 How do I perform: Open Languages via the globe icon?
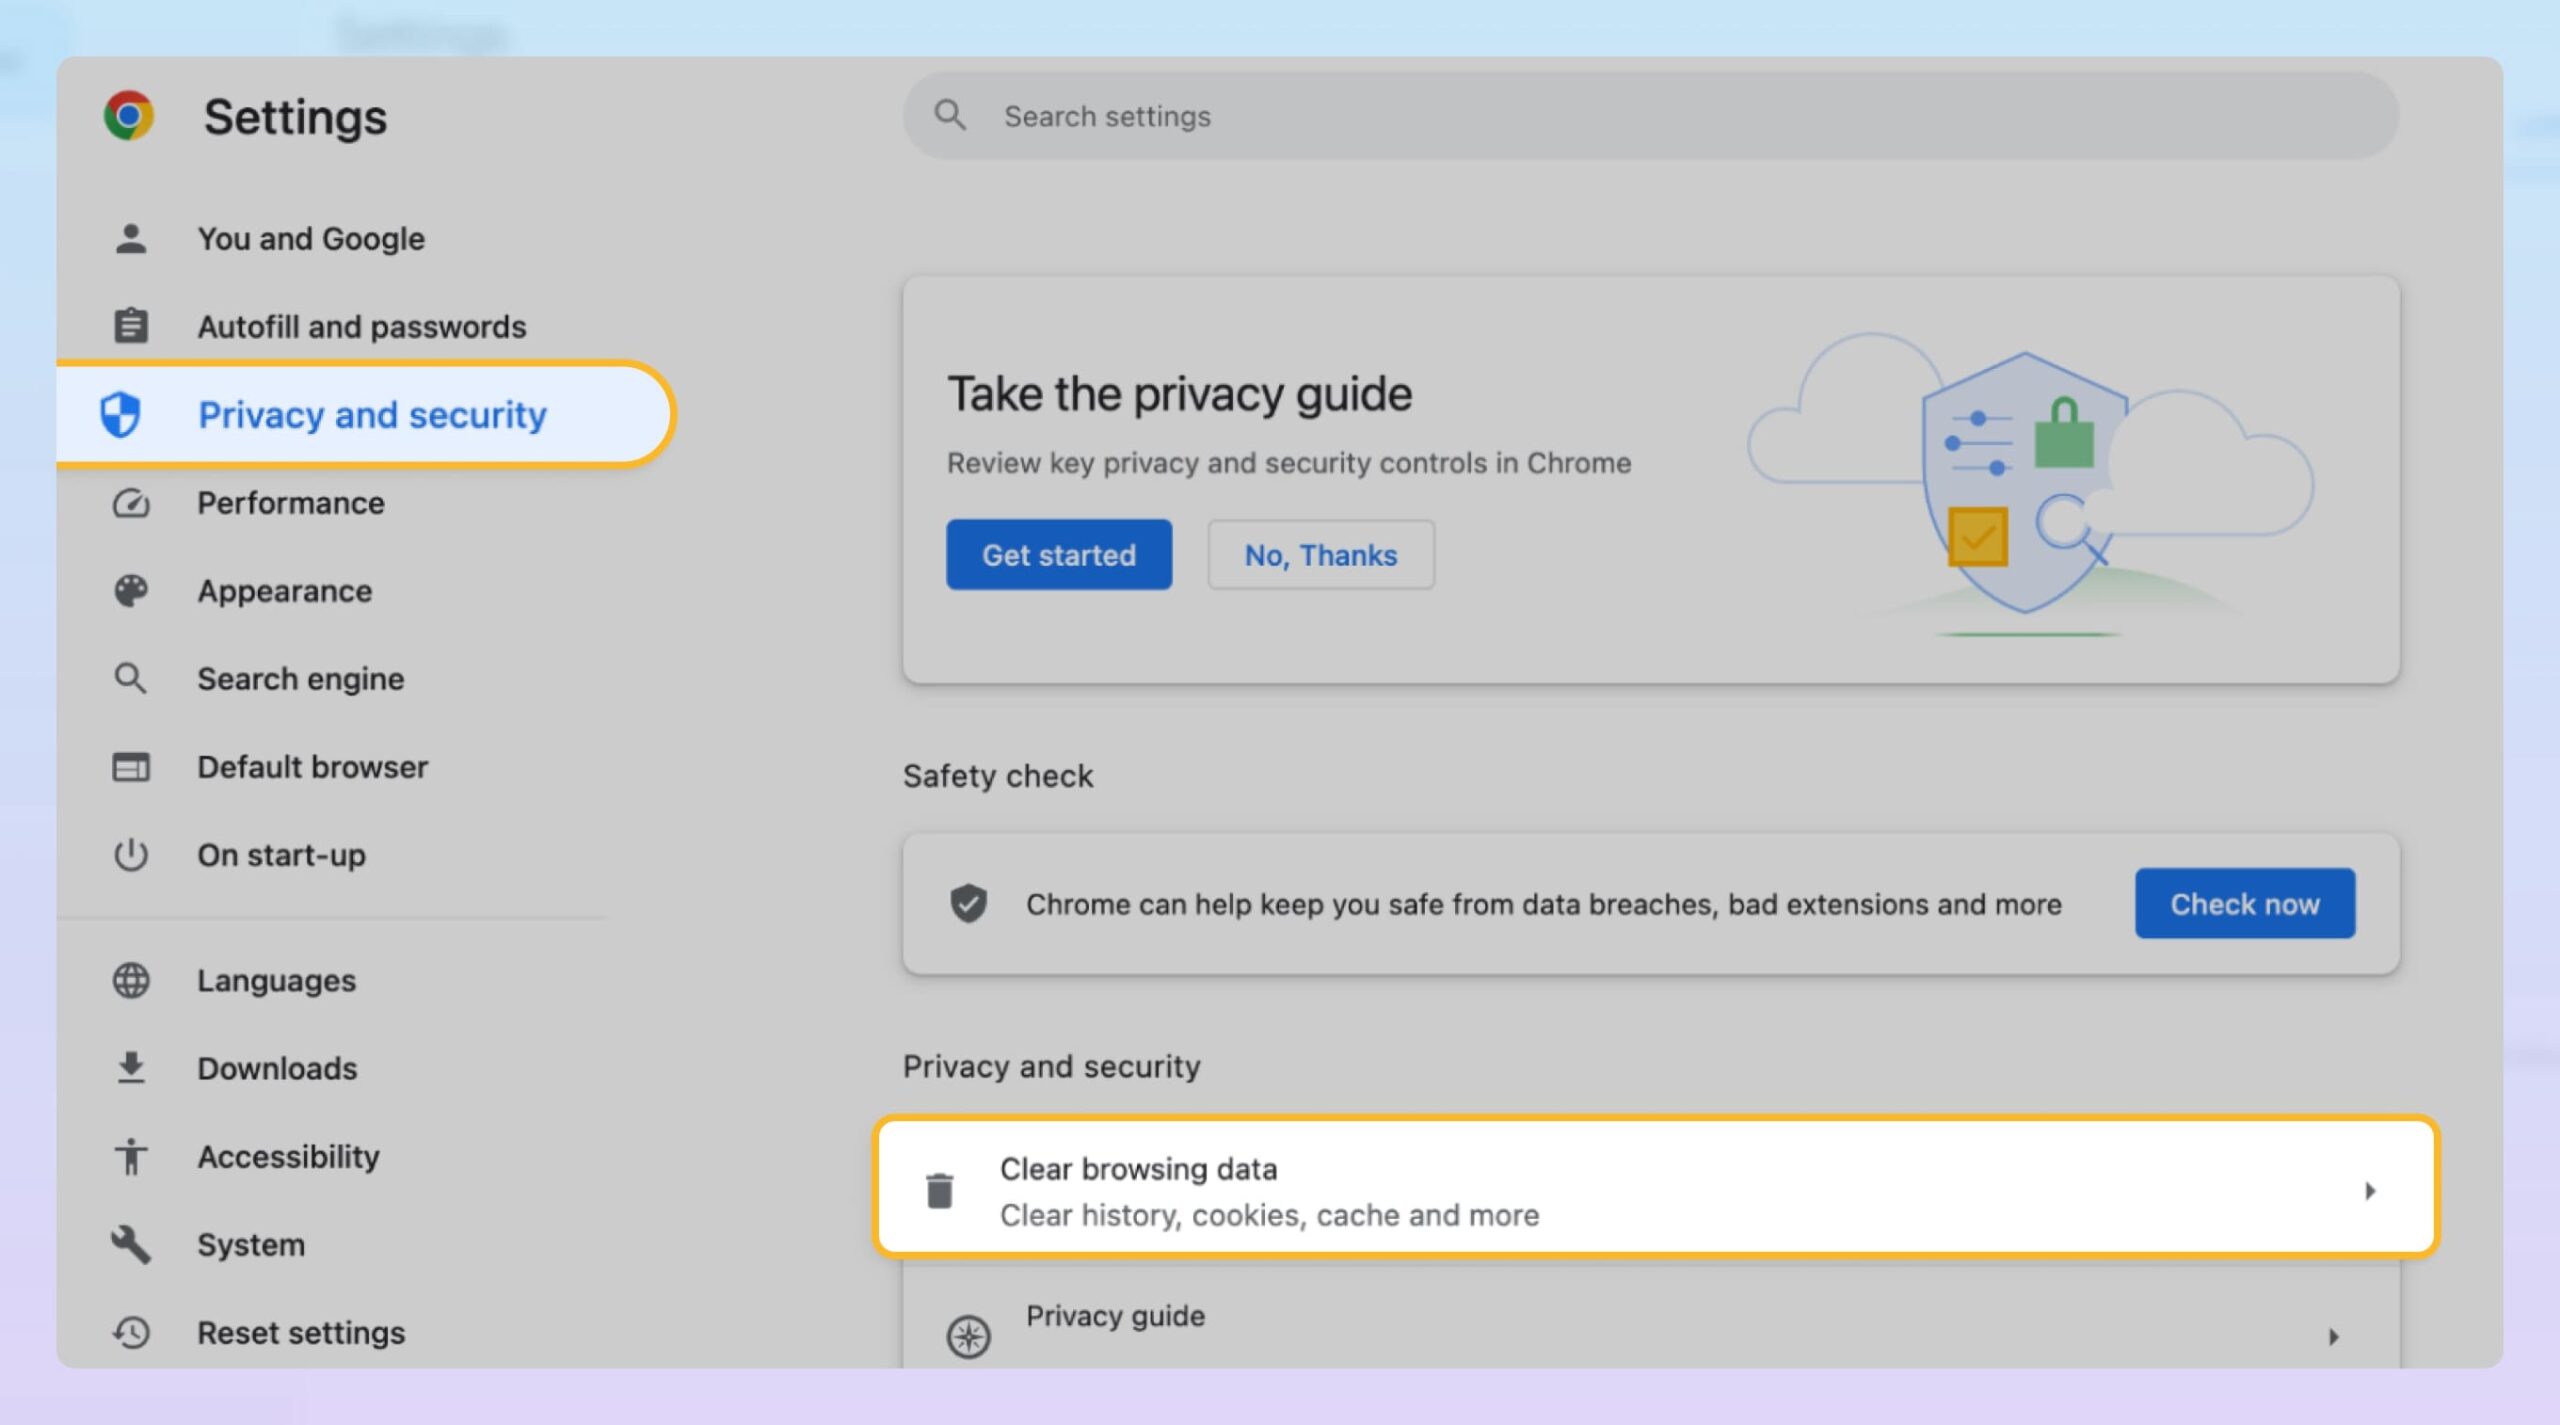click(x=130, y=980)
